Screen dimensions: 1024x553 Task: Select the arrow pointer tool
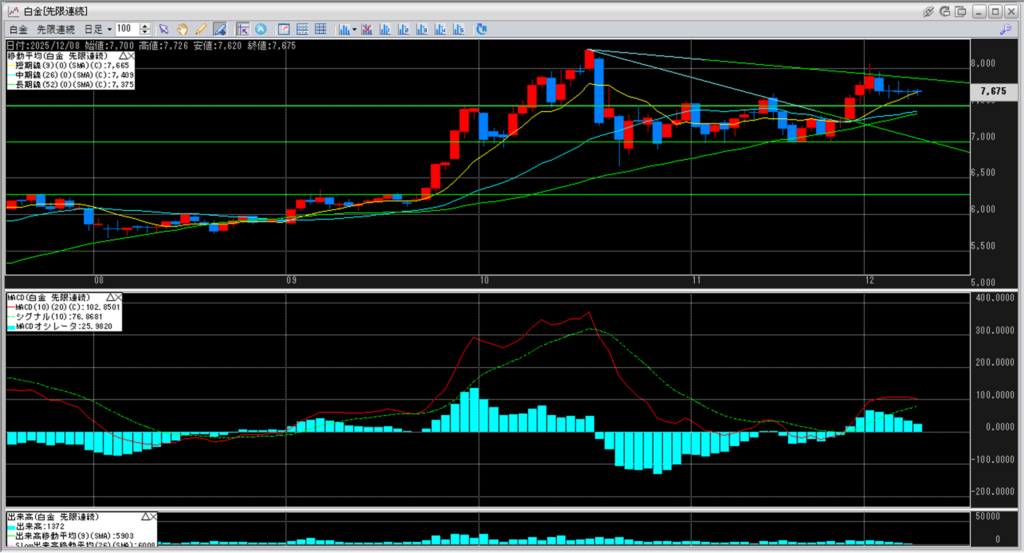click(x=164, y=29)
